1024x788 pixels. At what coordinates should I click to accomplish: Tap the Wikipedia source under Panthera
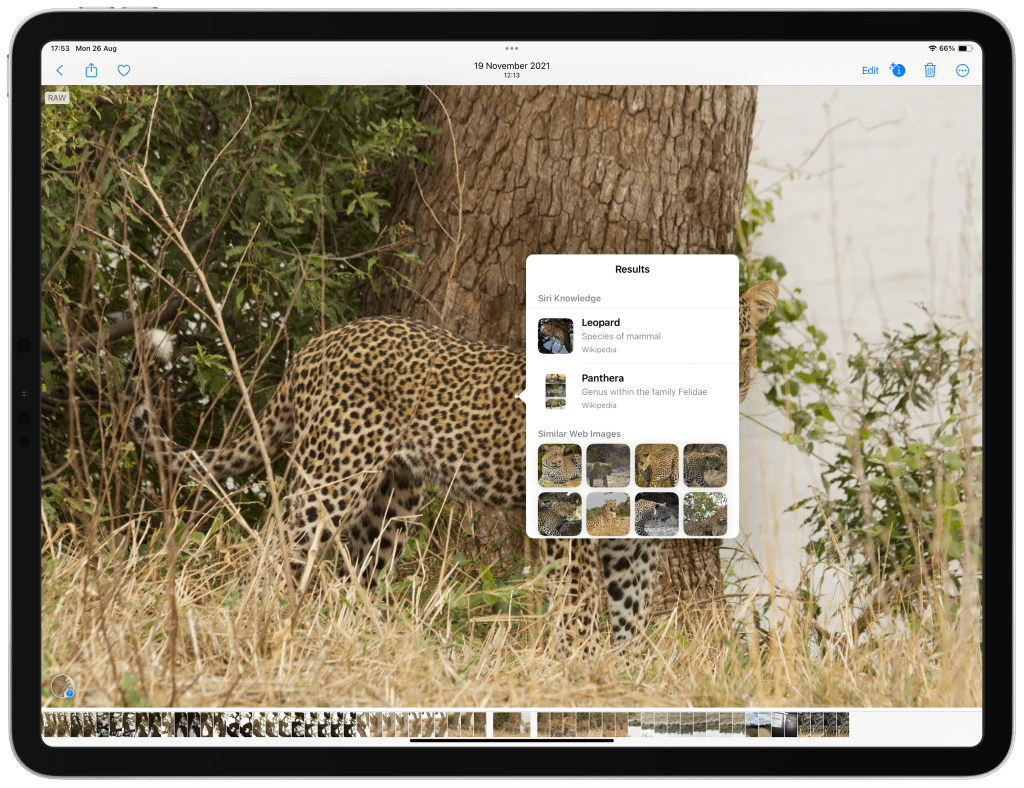[x=599, y=406]
